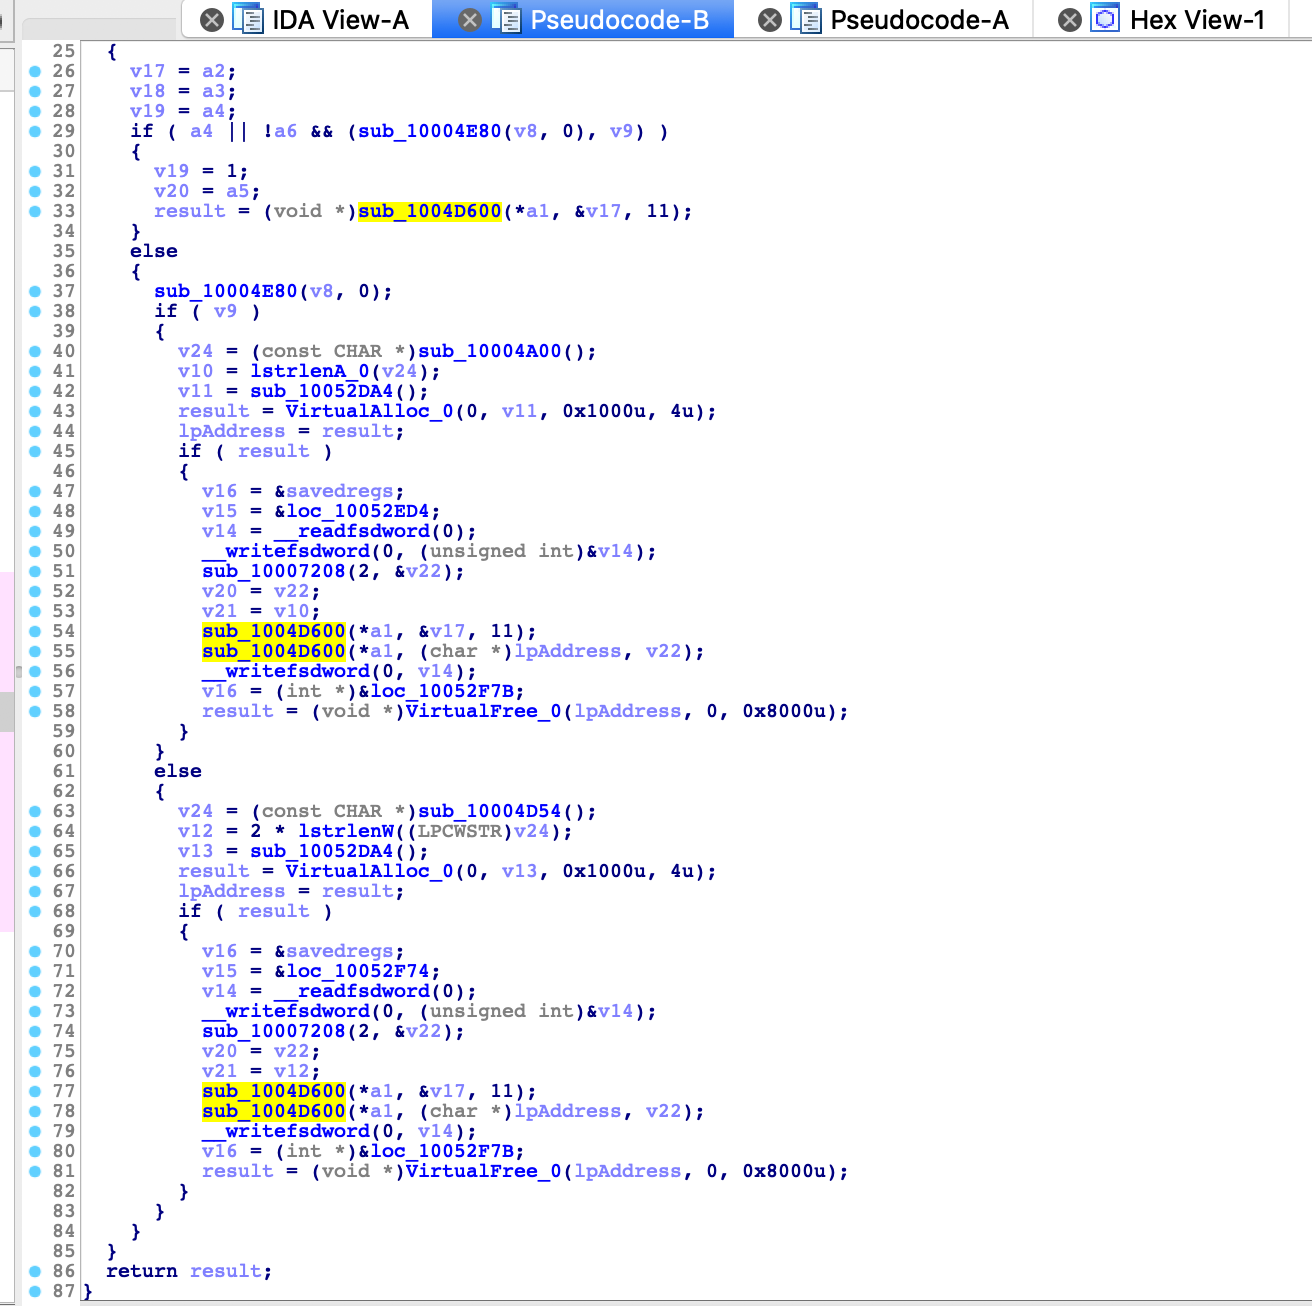Image resolution: width=1312 pixels, height=1306 pixels.
Task: Toggle breakpoint dot on line 81
Action: 35,1171
